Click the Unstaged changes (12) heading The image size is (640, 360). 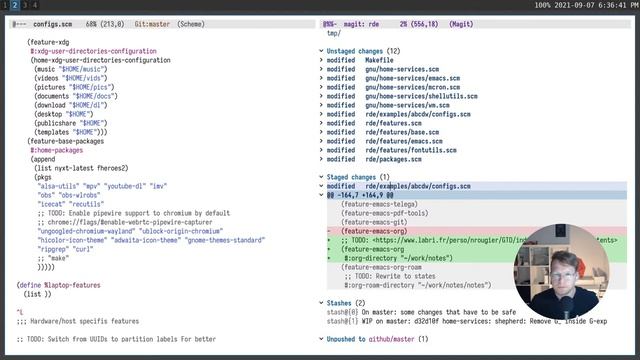363,51
